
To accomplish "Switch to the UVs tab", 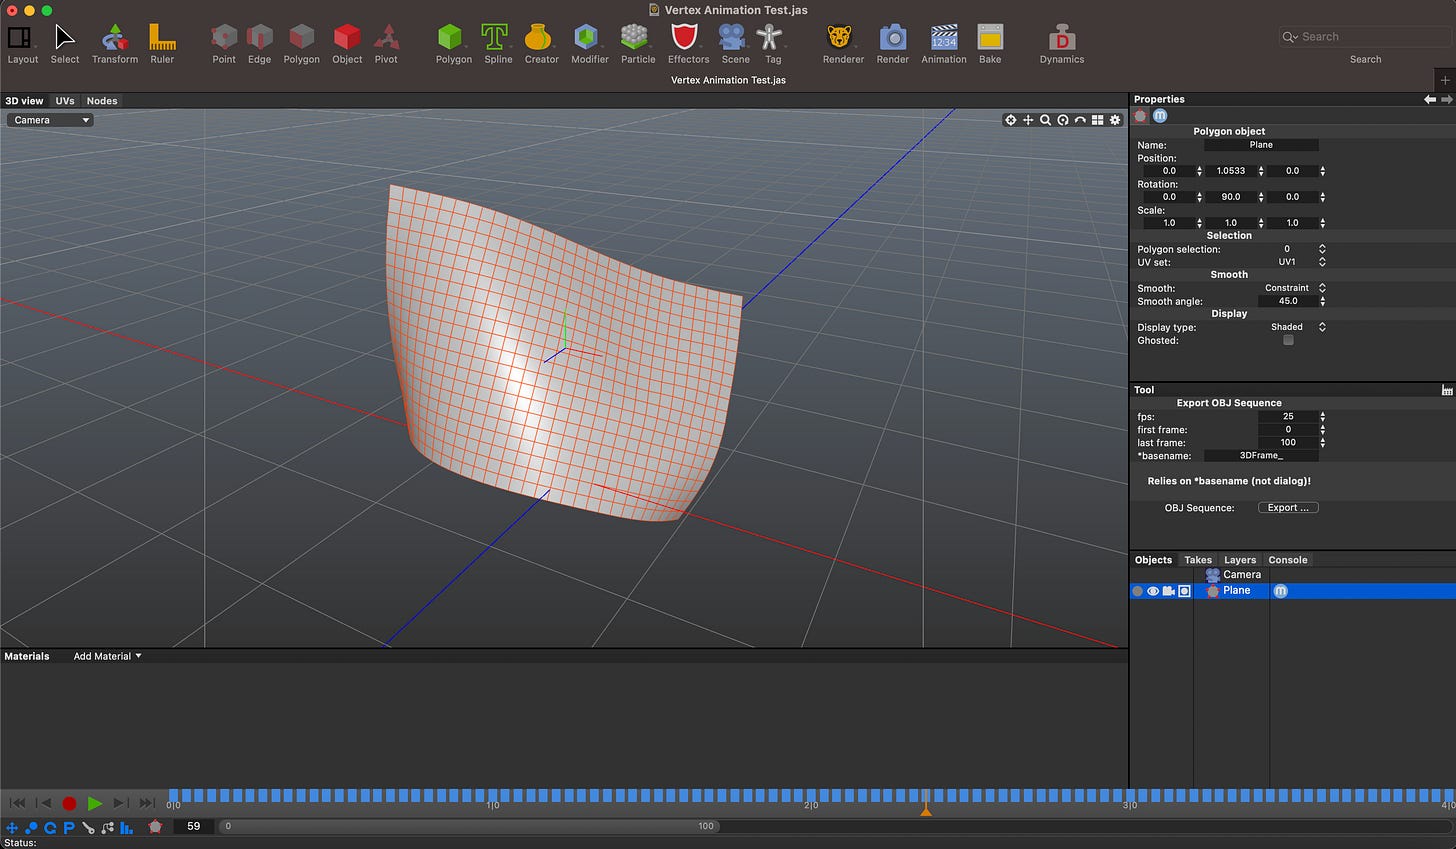I will [65, 101].
